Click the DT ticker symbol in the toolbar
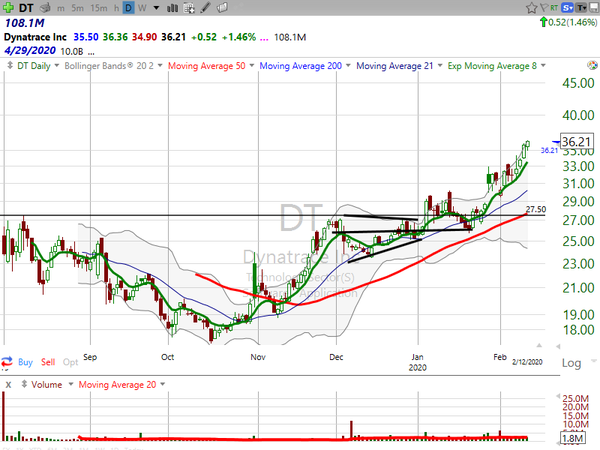 tap(26, 8)
